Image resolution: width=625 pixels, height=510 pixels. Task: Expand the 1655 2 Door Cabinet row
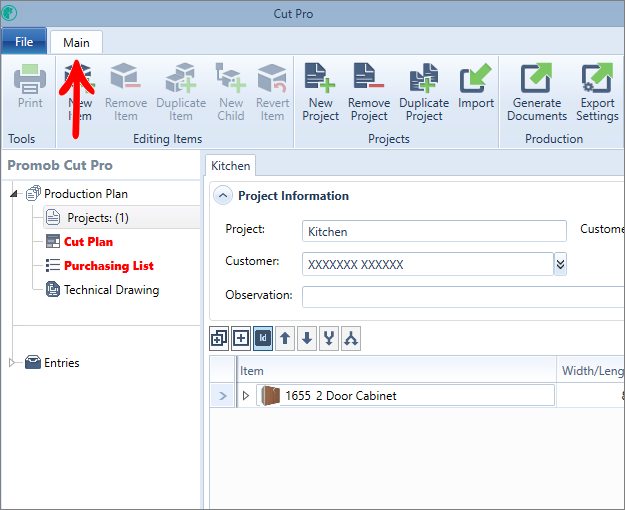(x=247, y=396)
